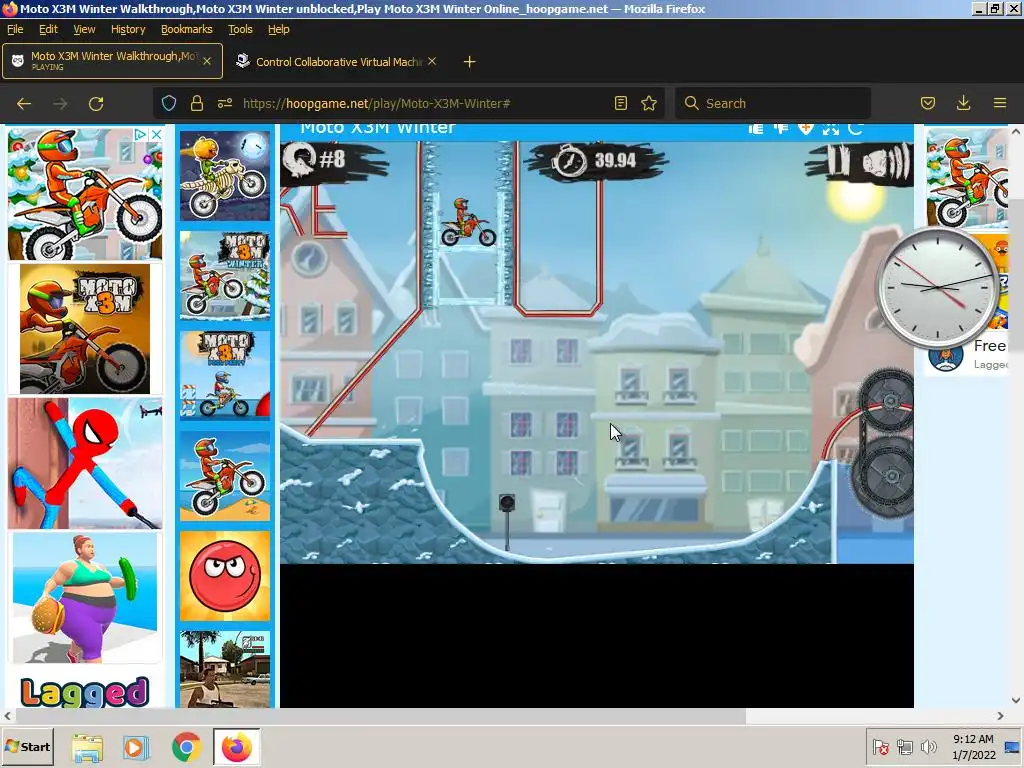
Task: Open the volume speaker icon in system tray
Action: pos(928,746)
